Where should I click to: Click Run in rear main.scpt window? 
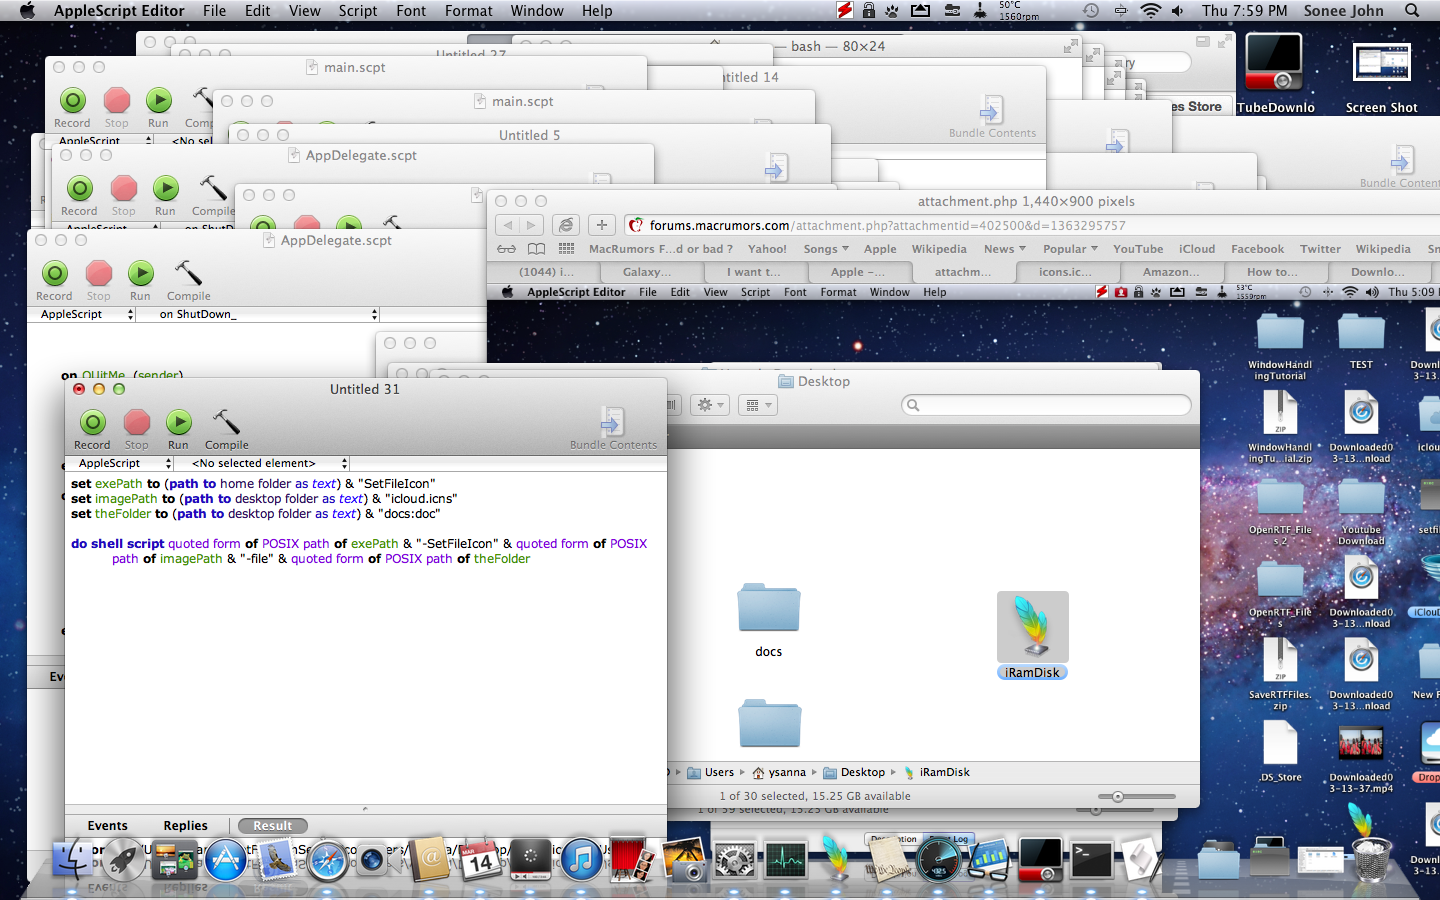coord(158,108)
